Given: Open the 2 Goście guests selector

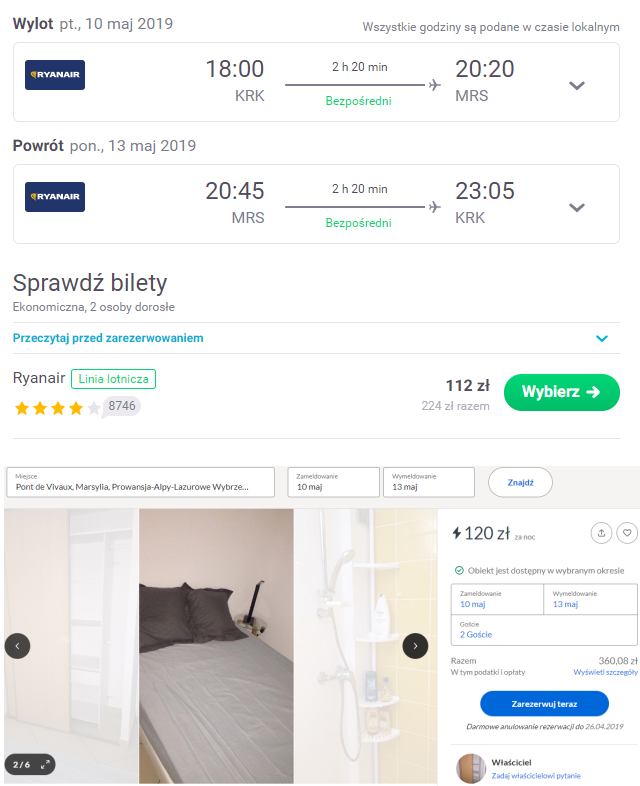Looking at the screenshot, I should coord(544,630).
